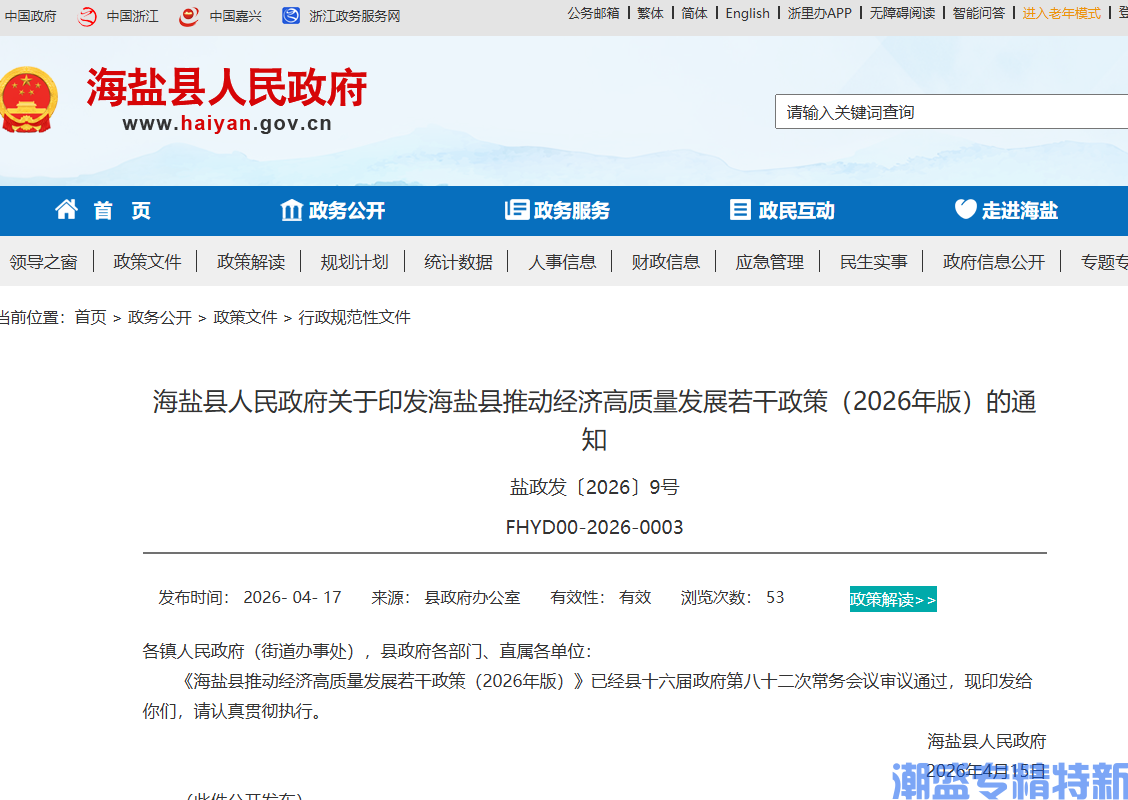Screen dimensions: 1128x800
Task: Click the 浙江政务服务网 blue icon
Action: click(290, 16)
